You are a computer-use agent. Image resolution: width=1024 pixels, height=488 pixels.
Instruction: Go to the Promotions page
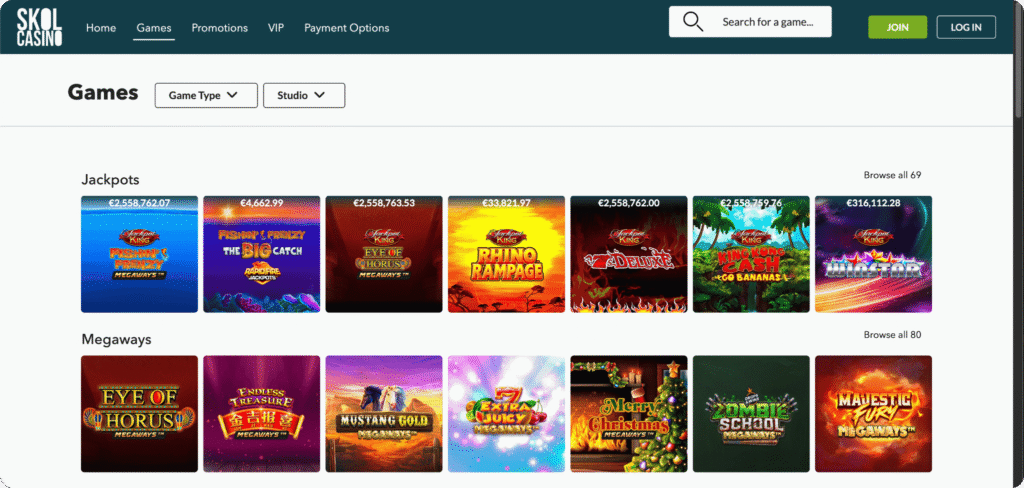coord(219,28)
